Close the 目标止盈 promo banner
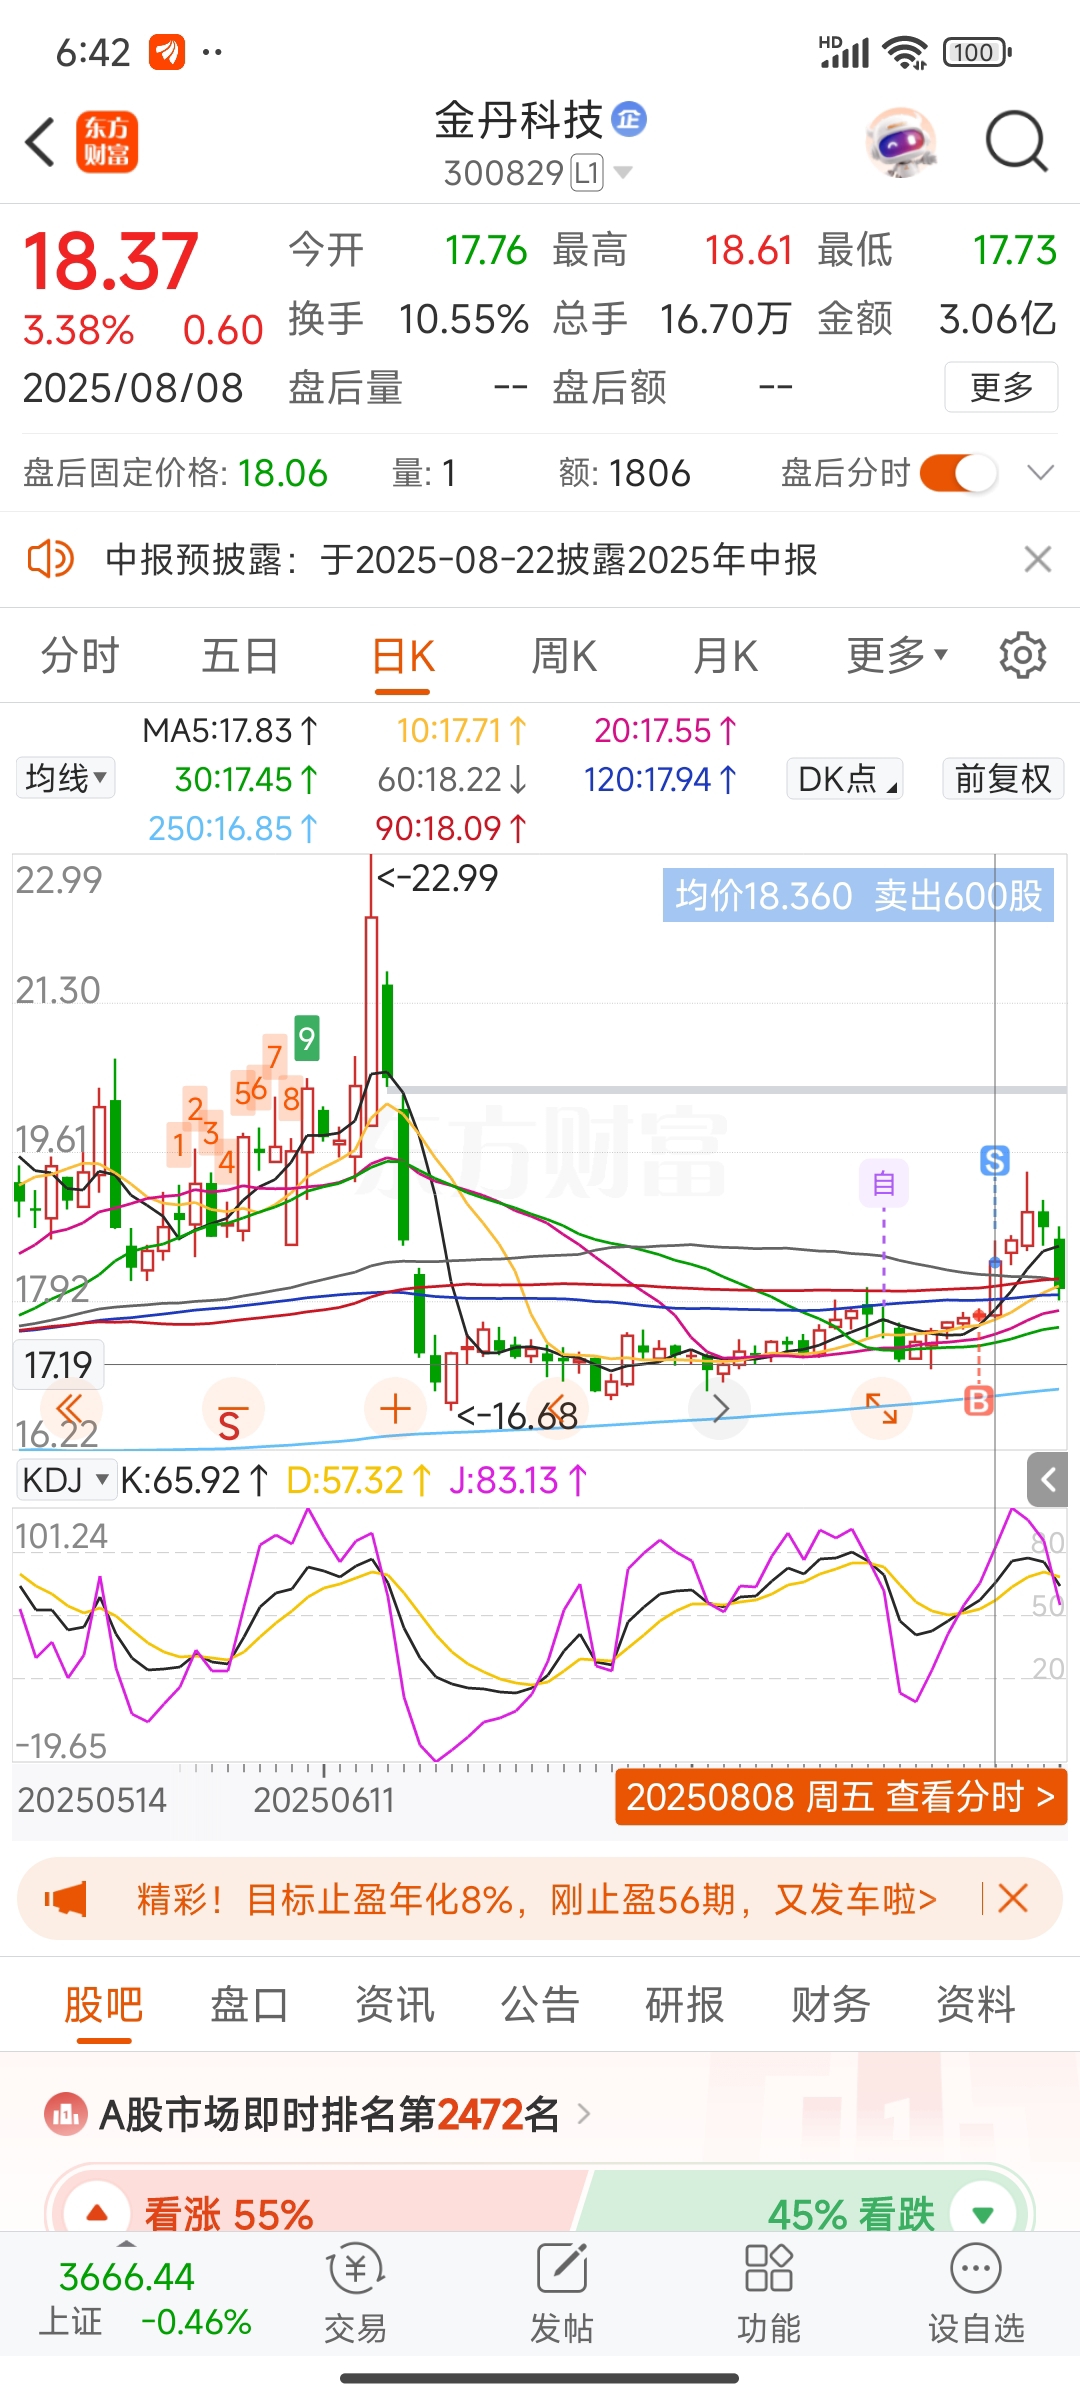1080x2400 pixels. coord(1013,1898)
